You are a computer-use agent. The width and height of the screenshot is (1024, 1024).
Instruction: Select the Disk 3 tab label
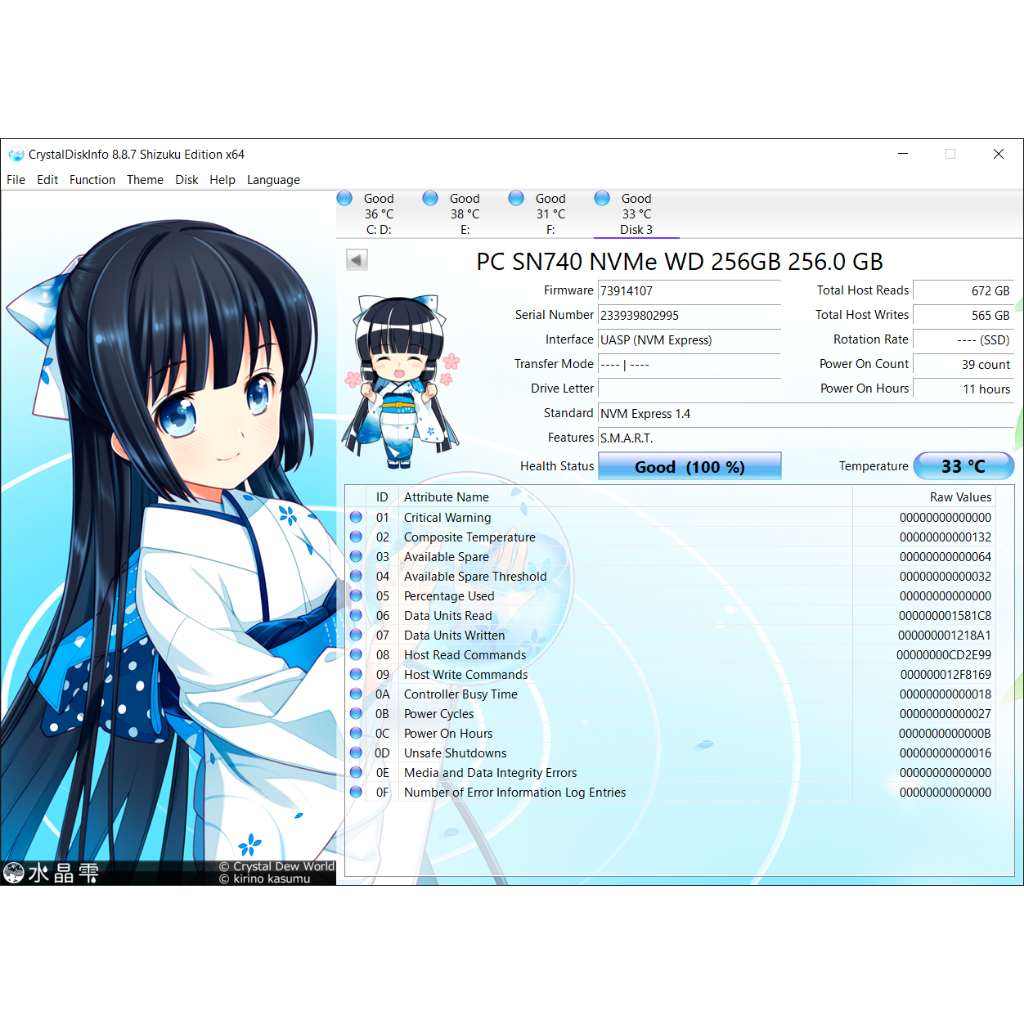(x=636, y=230)
